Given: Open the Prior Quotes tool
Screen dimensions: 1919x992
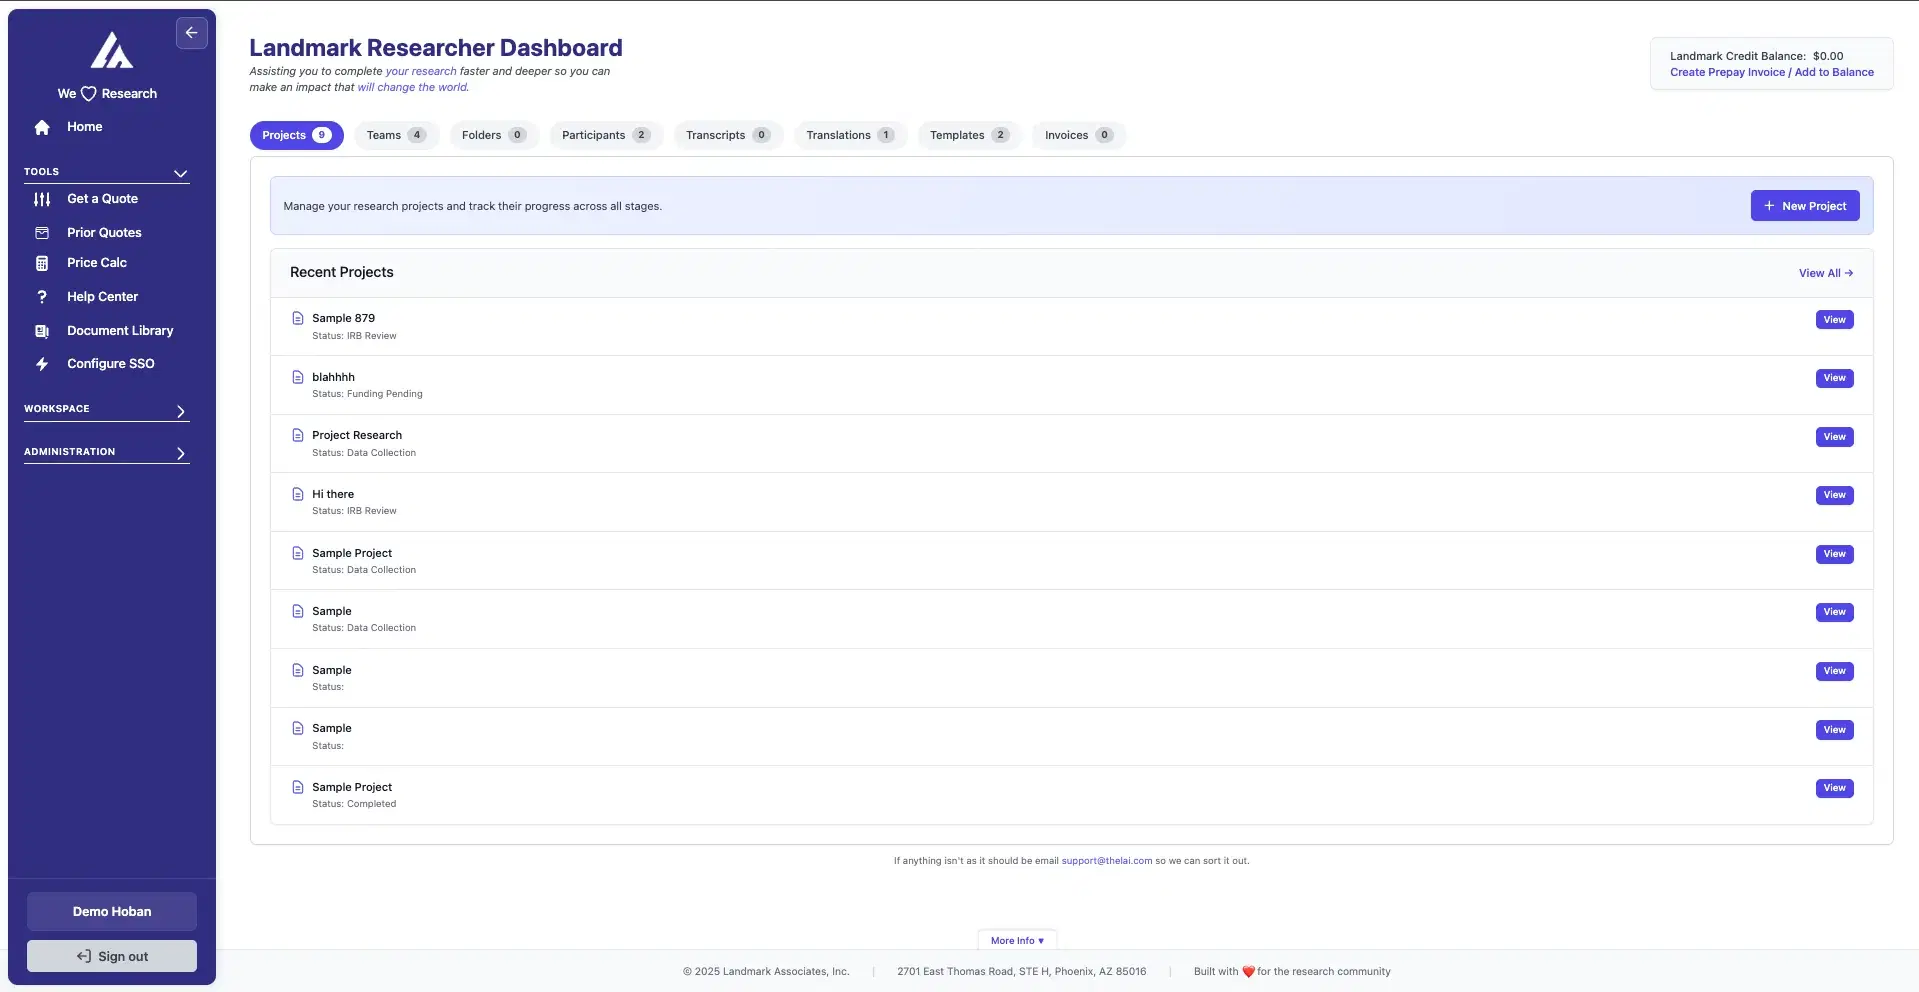Looking at the screenshot, I should [x=103, y=232].
